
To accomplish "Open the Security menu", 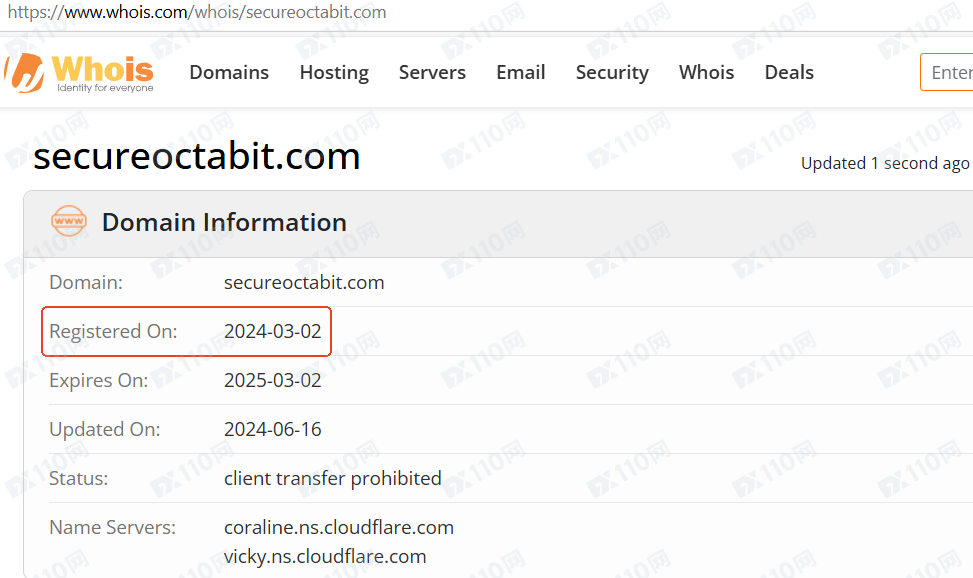I will (612, 73).
